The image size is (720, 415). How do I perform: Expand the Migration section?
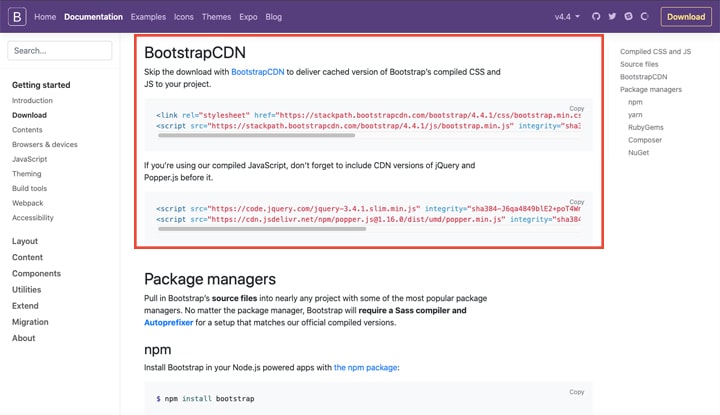pos(30,322)
